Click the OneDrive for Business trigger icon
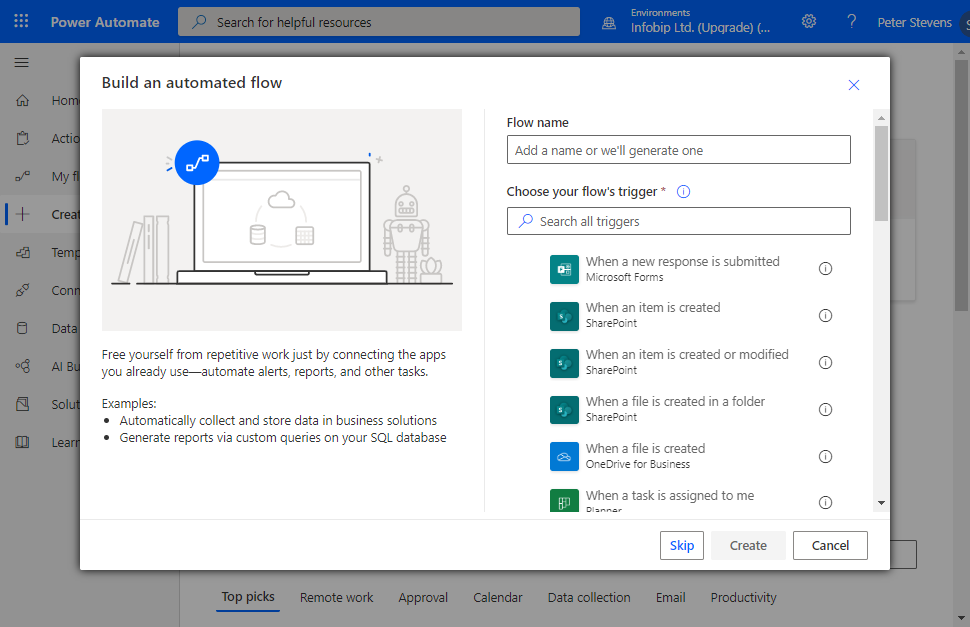970x627 pixels. coord(564,456)
